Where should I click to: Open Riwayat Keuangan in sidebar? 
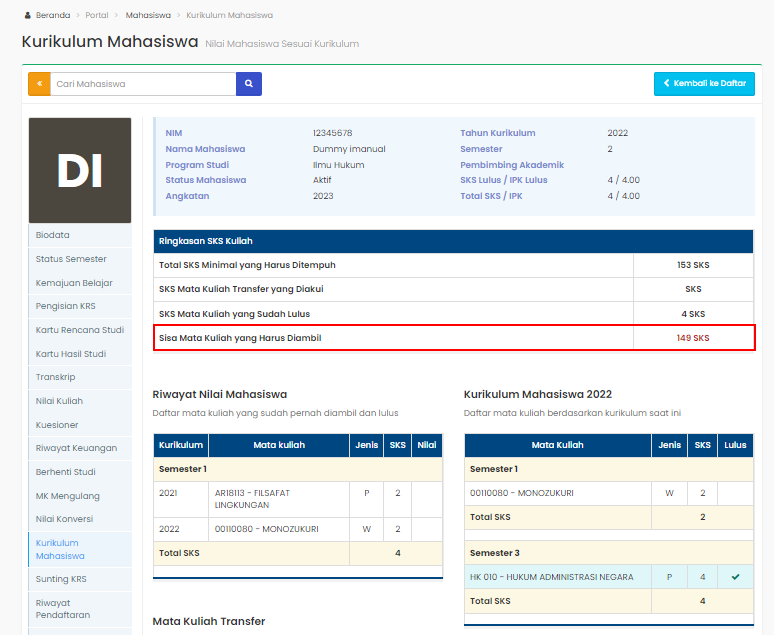pyautogui.click(x=80, y=448)
